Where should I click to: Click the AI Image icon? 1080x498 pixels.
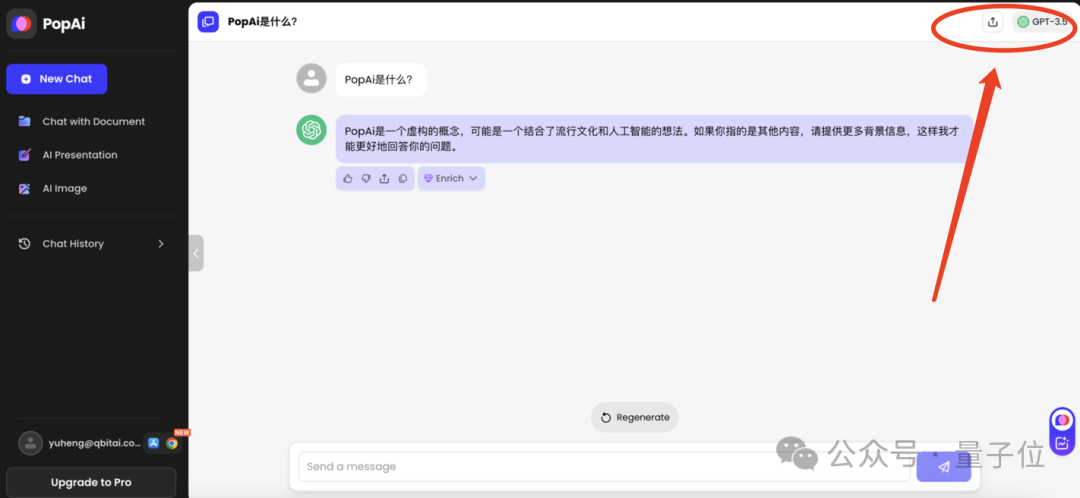(25, 188)
